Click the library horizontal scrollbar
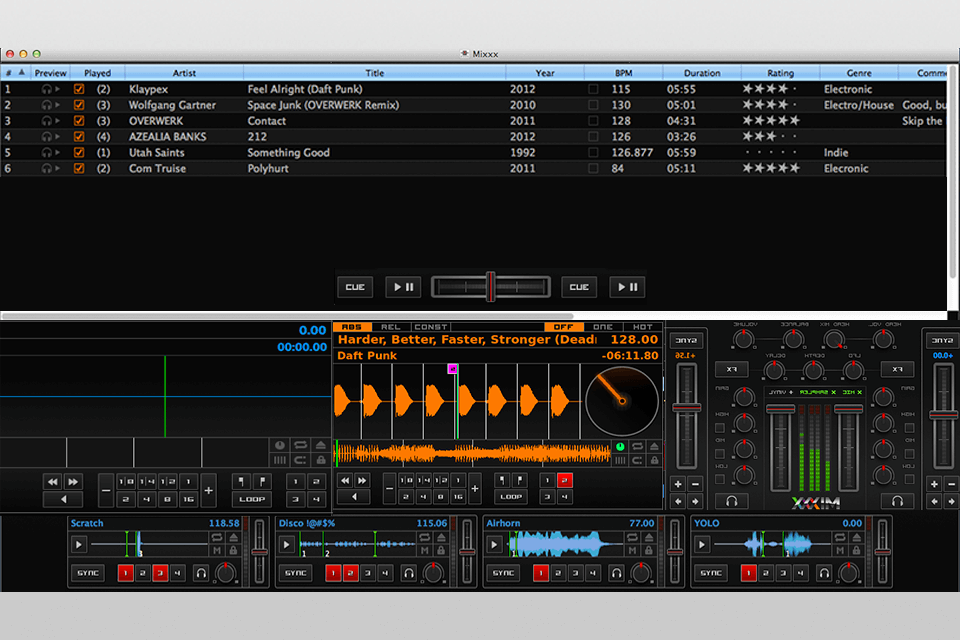The width and height of the screenshot is (960, 640). pyautogui.click(x=288, y=316)
